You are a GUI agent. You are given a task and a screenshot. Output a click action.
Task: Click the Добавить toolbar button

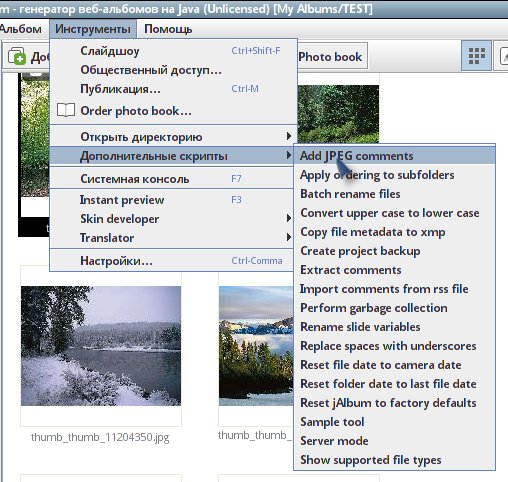pyautogui.click(x=27, y=56)
